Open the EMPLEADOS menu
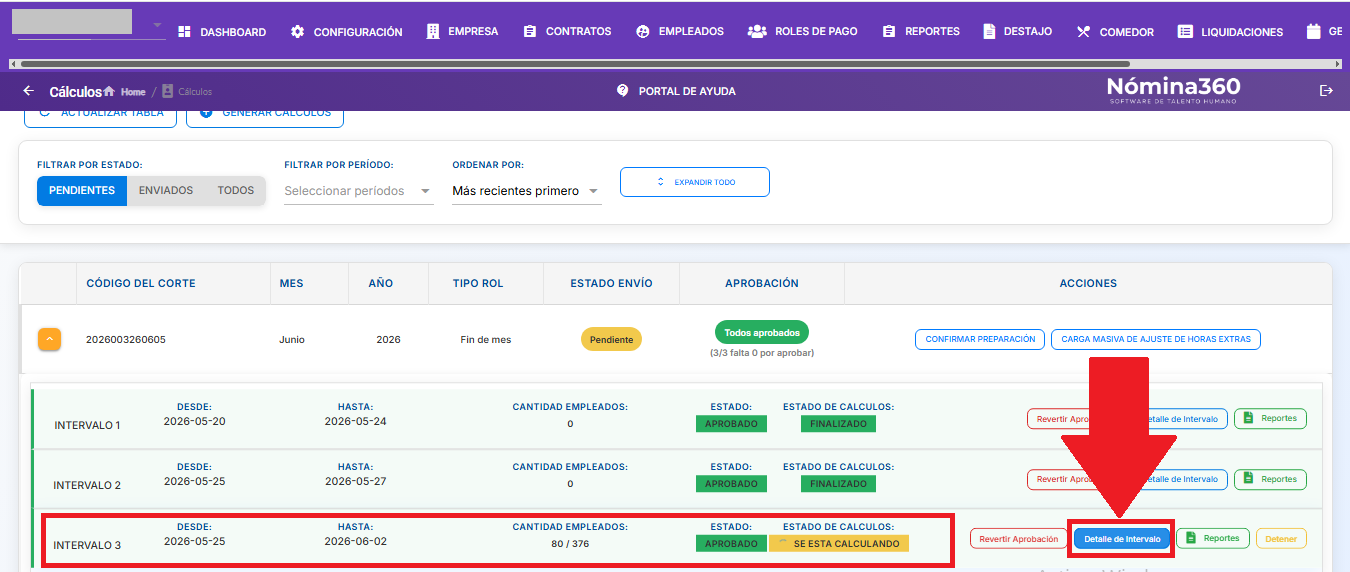Viewport: 1350px width, 572px height. [x=680, y=32]
